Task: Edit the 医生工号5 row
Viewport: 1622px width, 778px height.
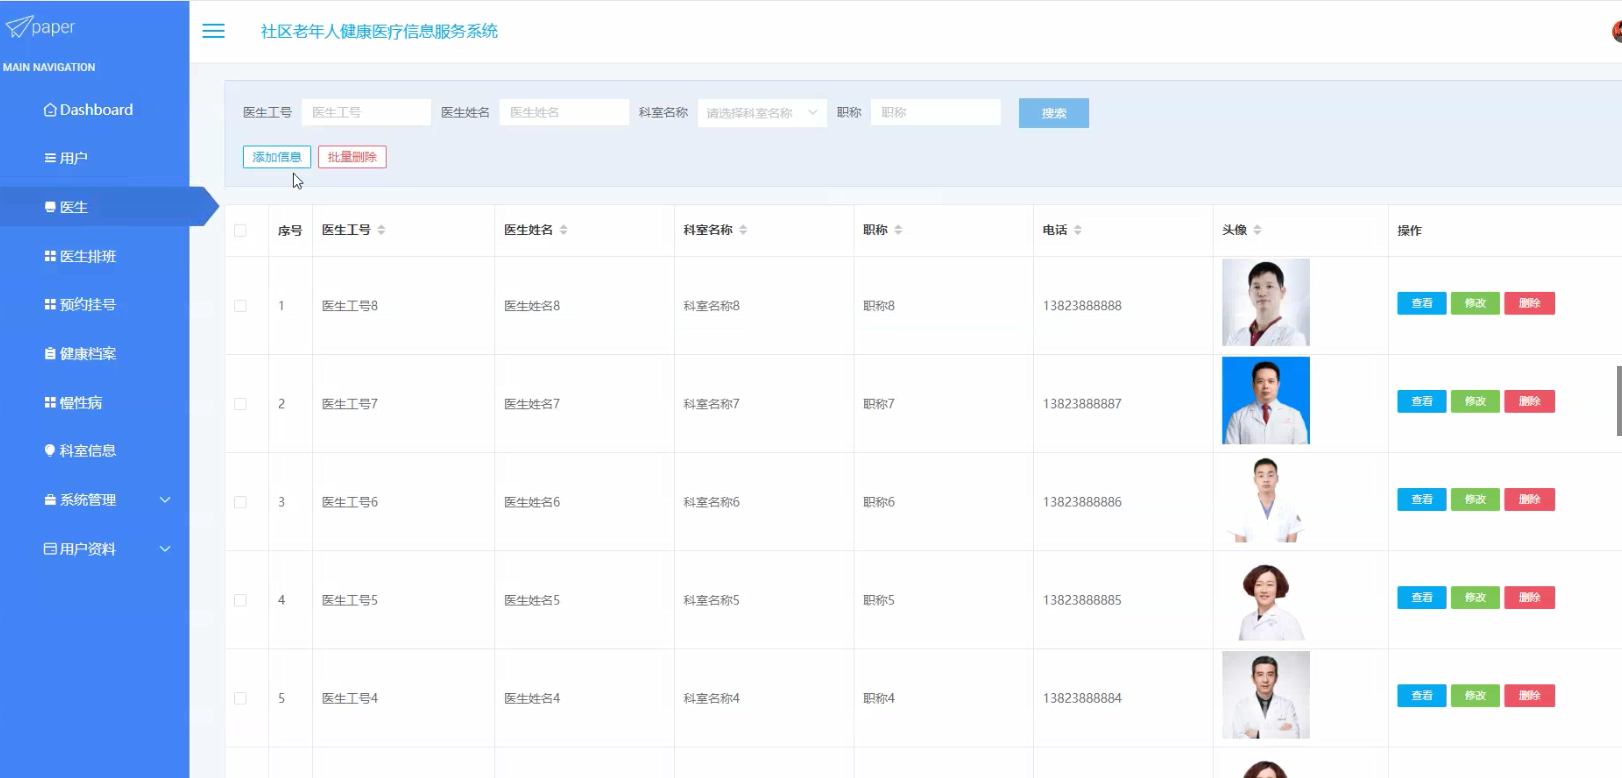Action: click(1475, 597)
